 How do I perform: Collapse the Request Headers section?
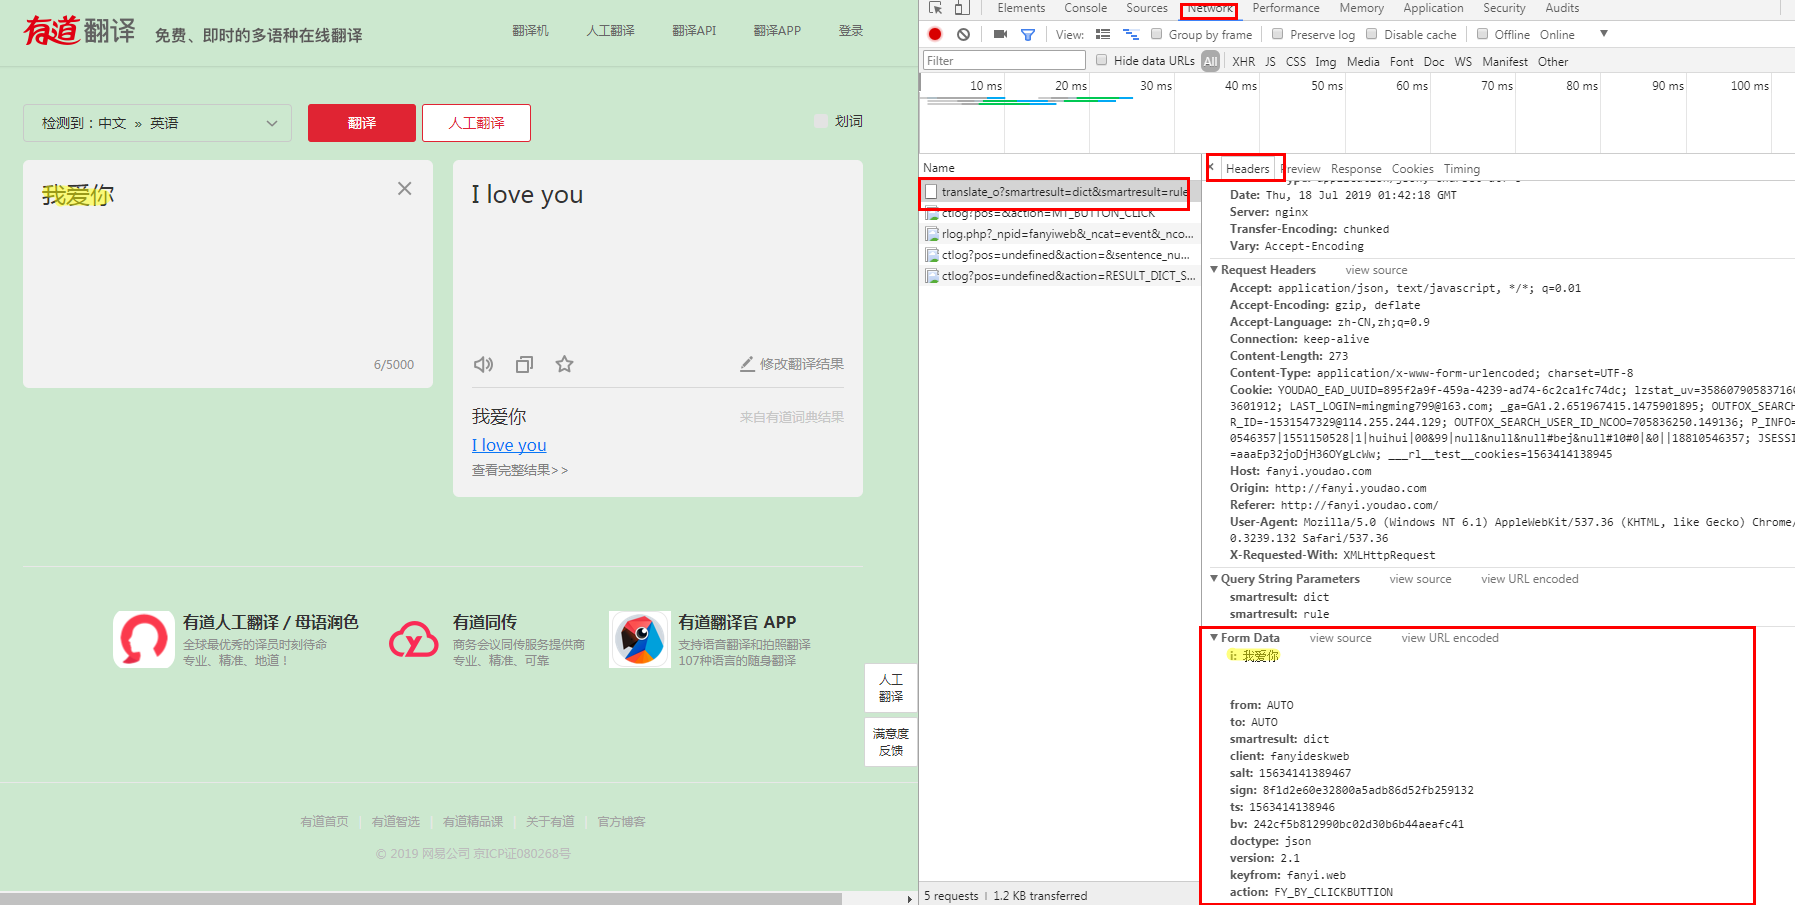1214,270
